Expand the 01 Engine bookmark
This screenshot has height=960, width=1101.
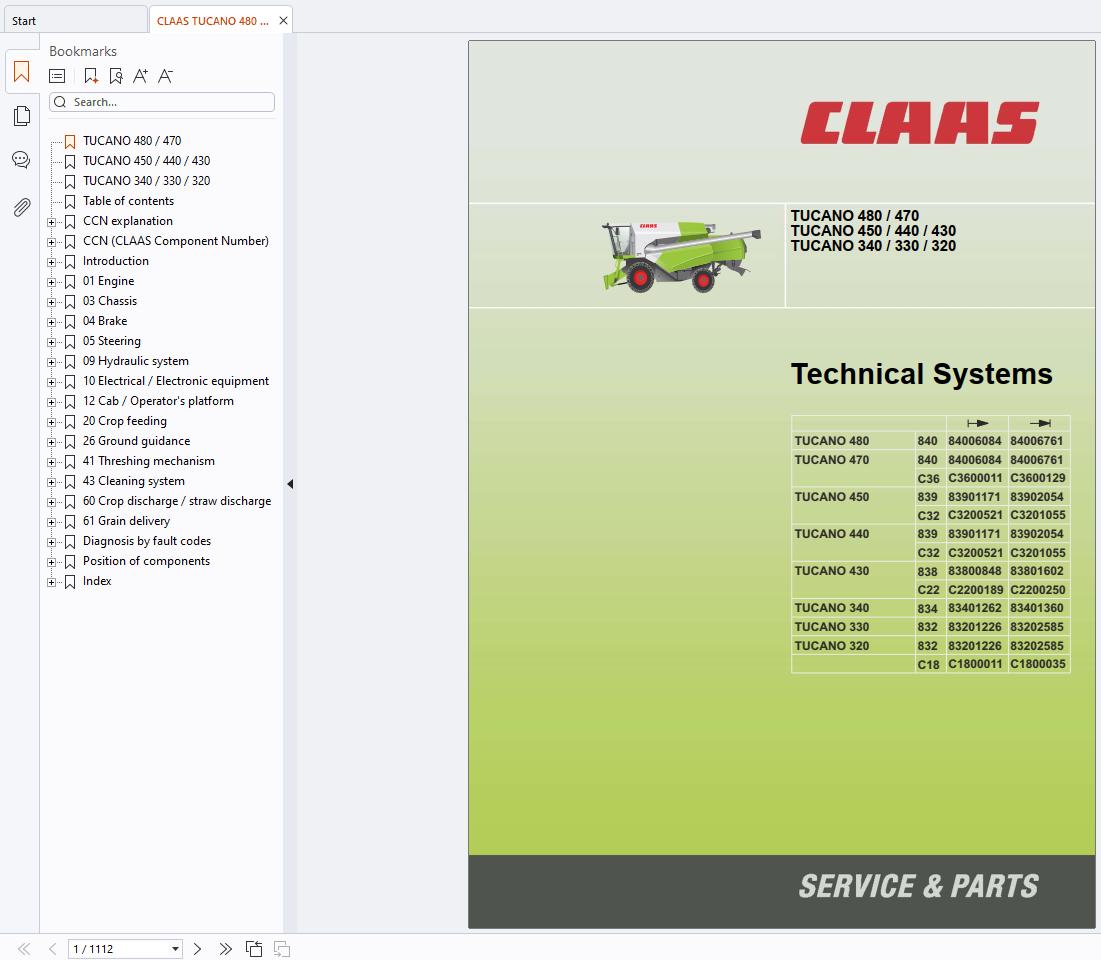[x=51, y=282]
